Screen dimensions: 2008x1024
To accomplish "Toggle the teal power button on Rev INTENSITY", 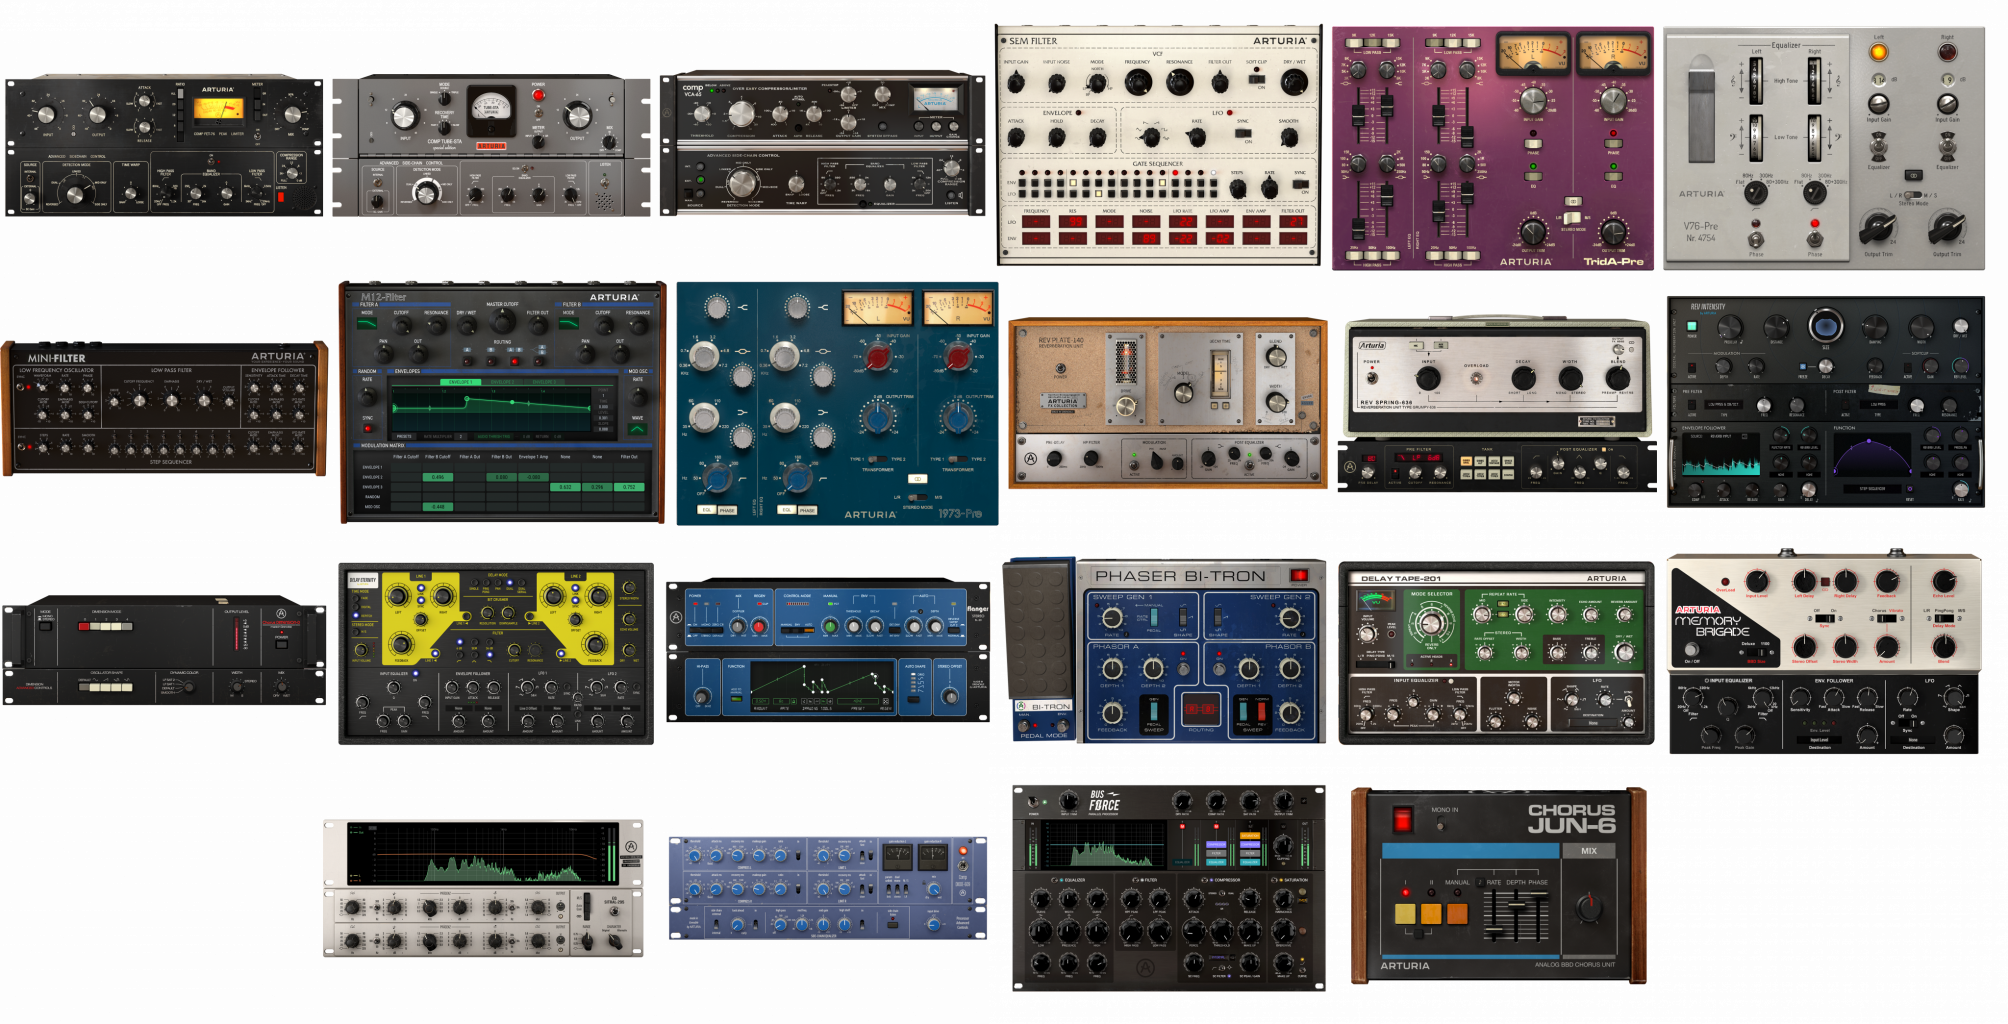I will tap(1691, 326).
